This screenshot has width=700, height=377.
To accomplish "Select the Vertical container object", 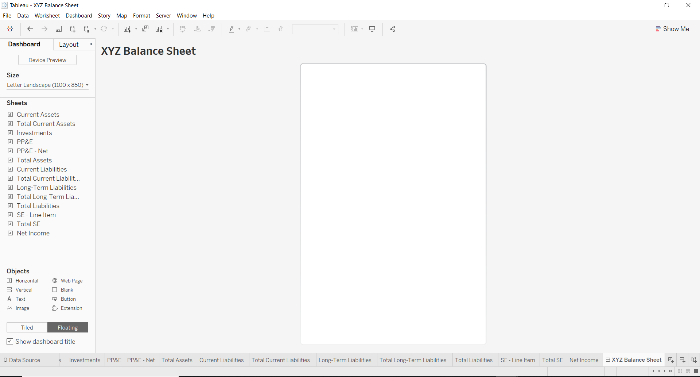I will point(19,290).
